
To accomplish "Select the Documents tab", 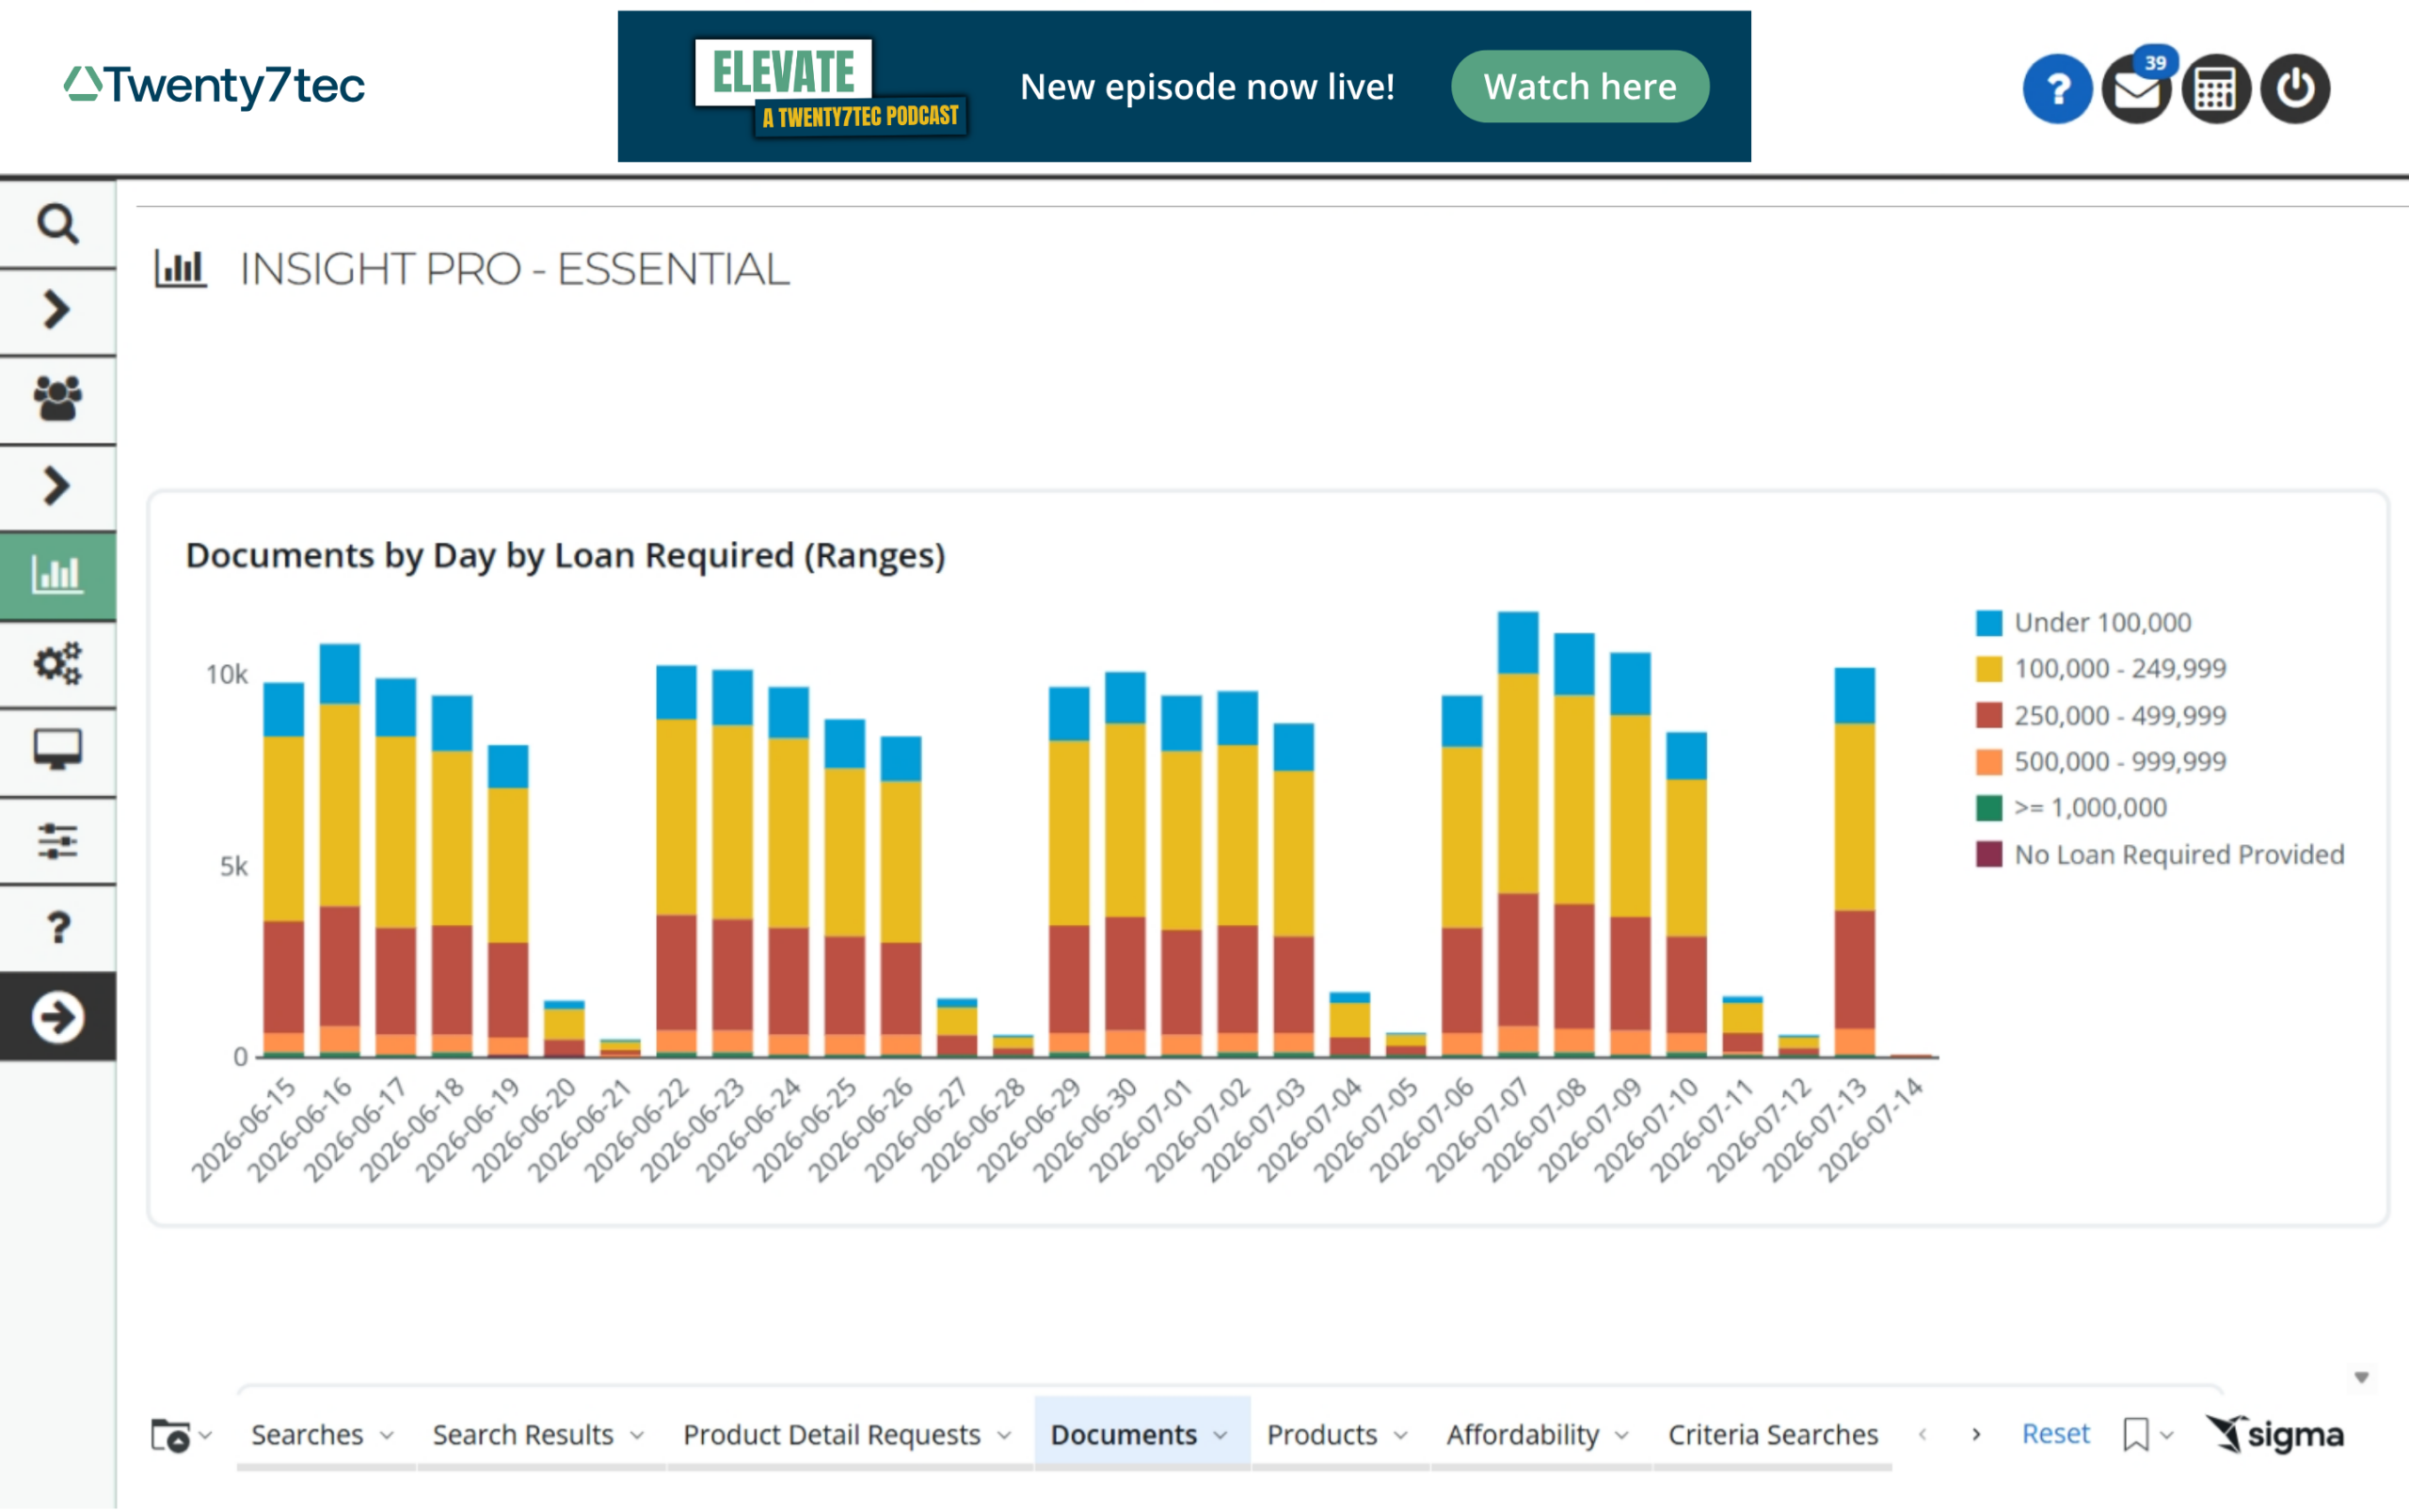I will coord(1123,1434).
